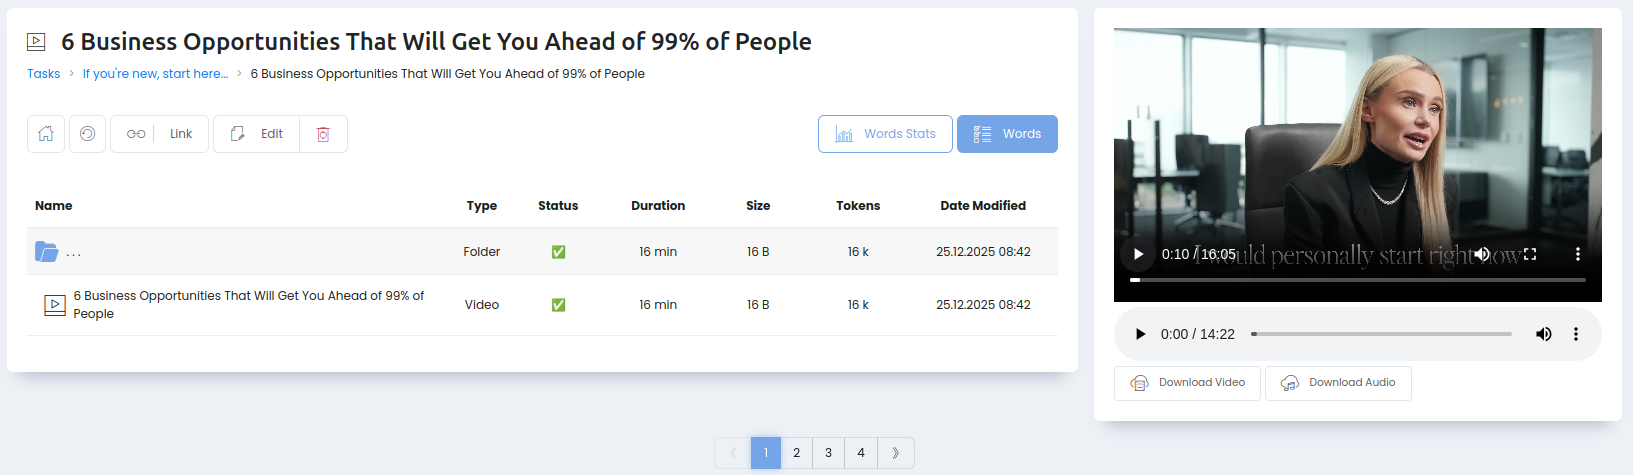Screen dimensions: 1633x475
Task: Go to page 3 in pagination
Action: [x=828, y=453]
